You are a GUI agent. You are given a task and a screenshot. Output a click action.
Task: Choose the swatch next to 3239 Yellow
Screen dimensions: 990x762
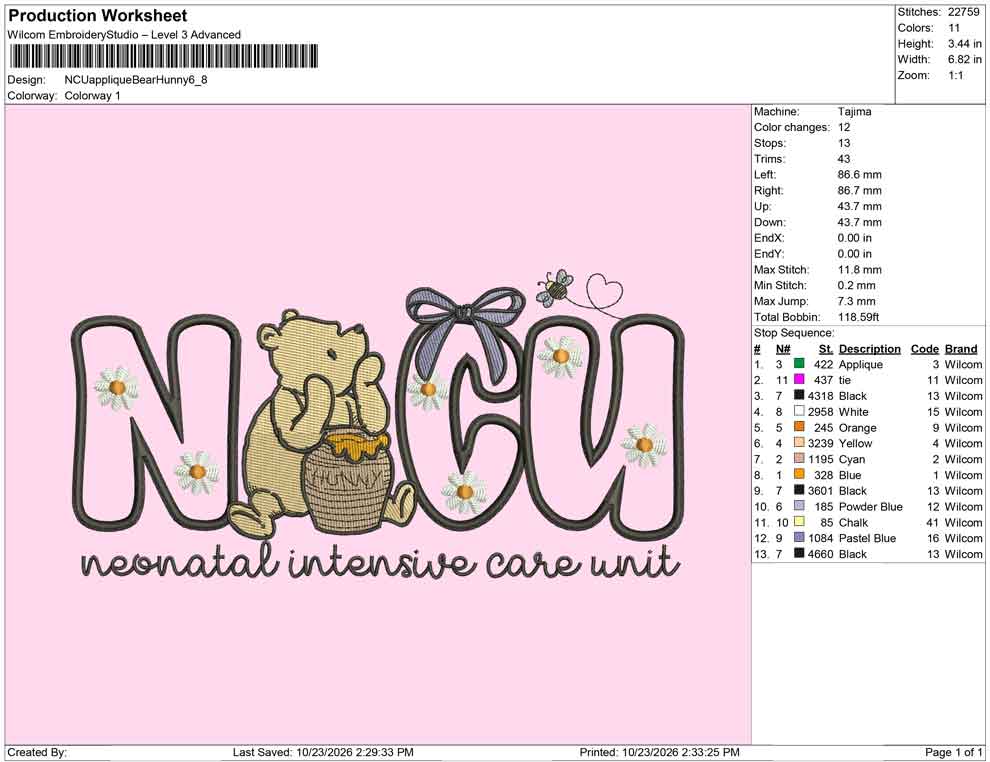coord(799,443)
